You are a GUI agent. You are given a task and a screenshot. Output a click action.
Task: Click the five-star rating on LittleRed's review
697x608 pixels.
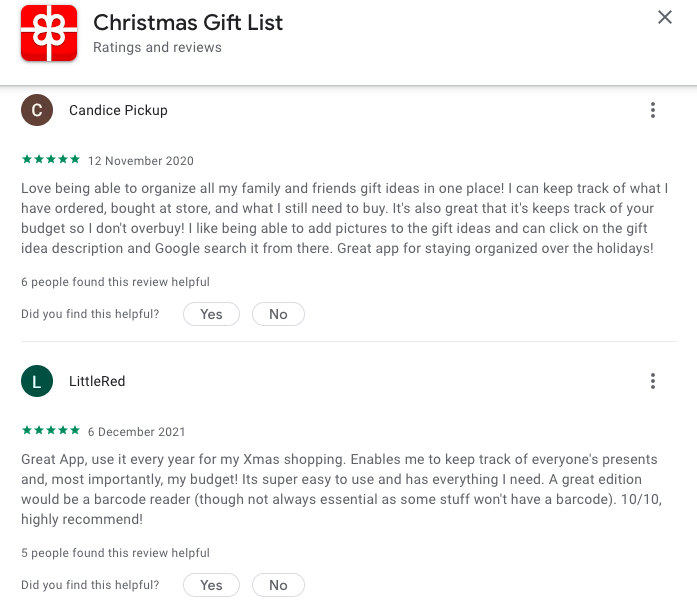coord(51,430)
